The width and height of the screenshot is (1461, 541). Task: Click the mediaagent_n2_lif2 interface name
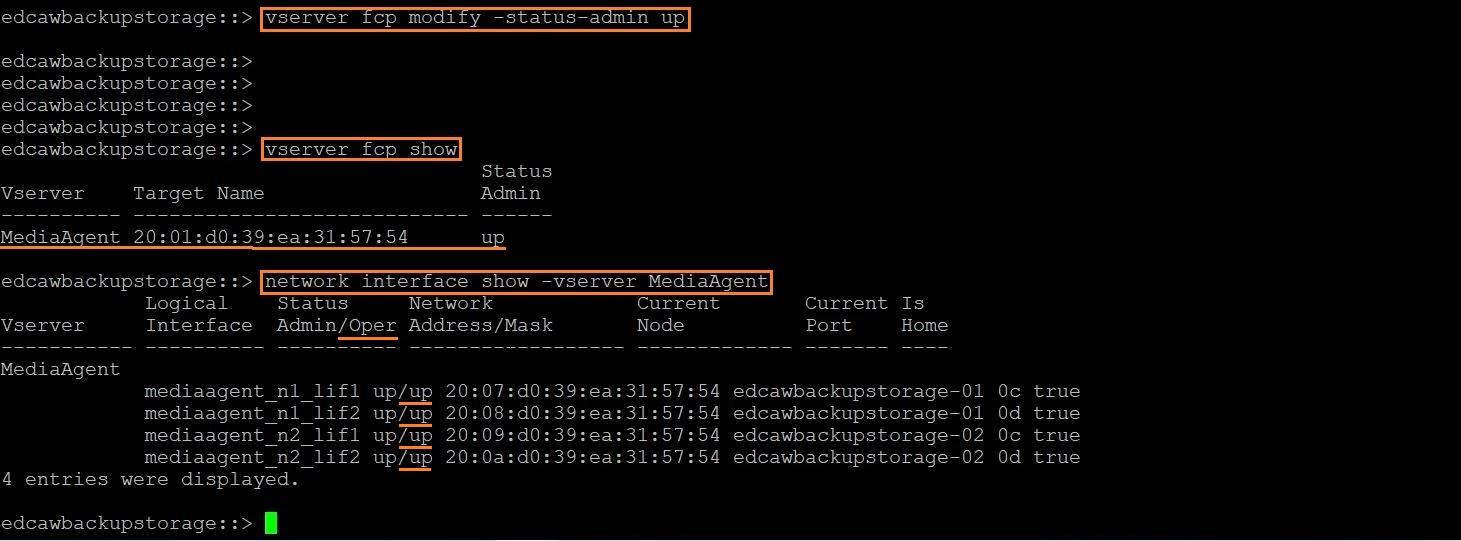pos(252,458)
